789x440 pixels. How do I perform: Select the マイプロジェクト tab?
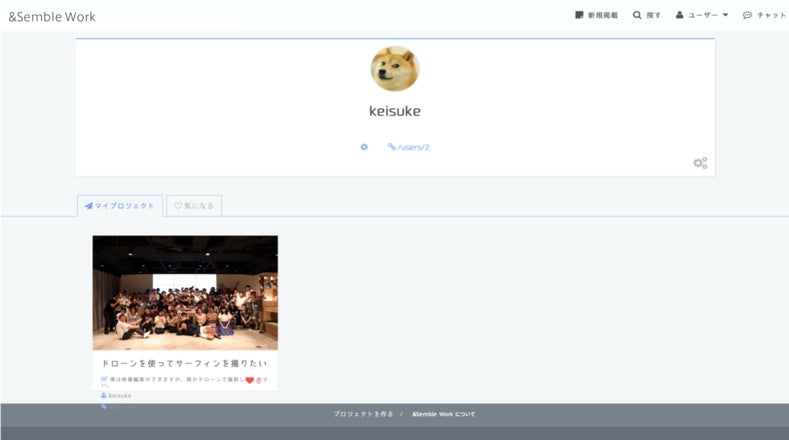coord(120,206)
